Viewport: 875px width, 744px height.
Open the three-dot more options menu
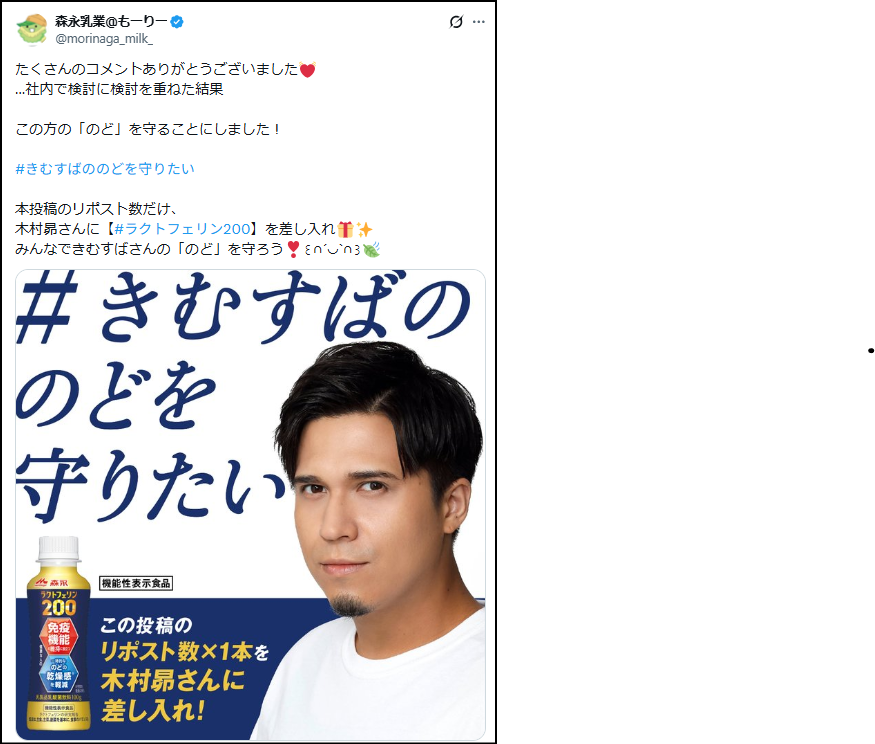pos(479,22)
